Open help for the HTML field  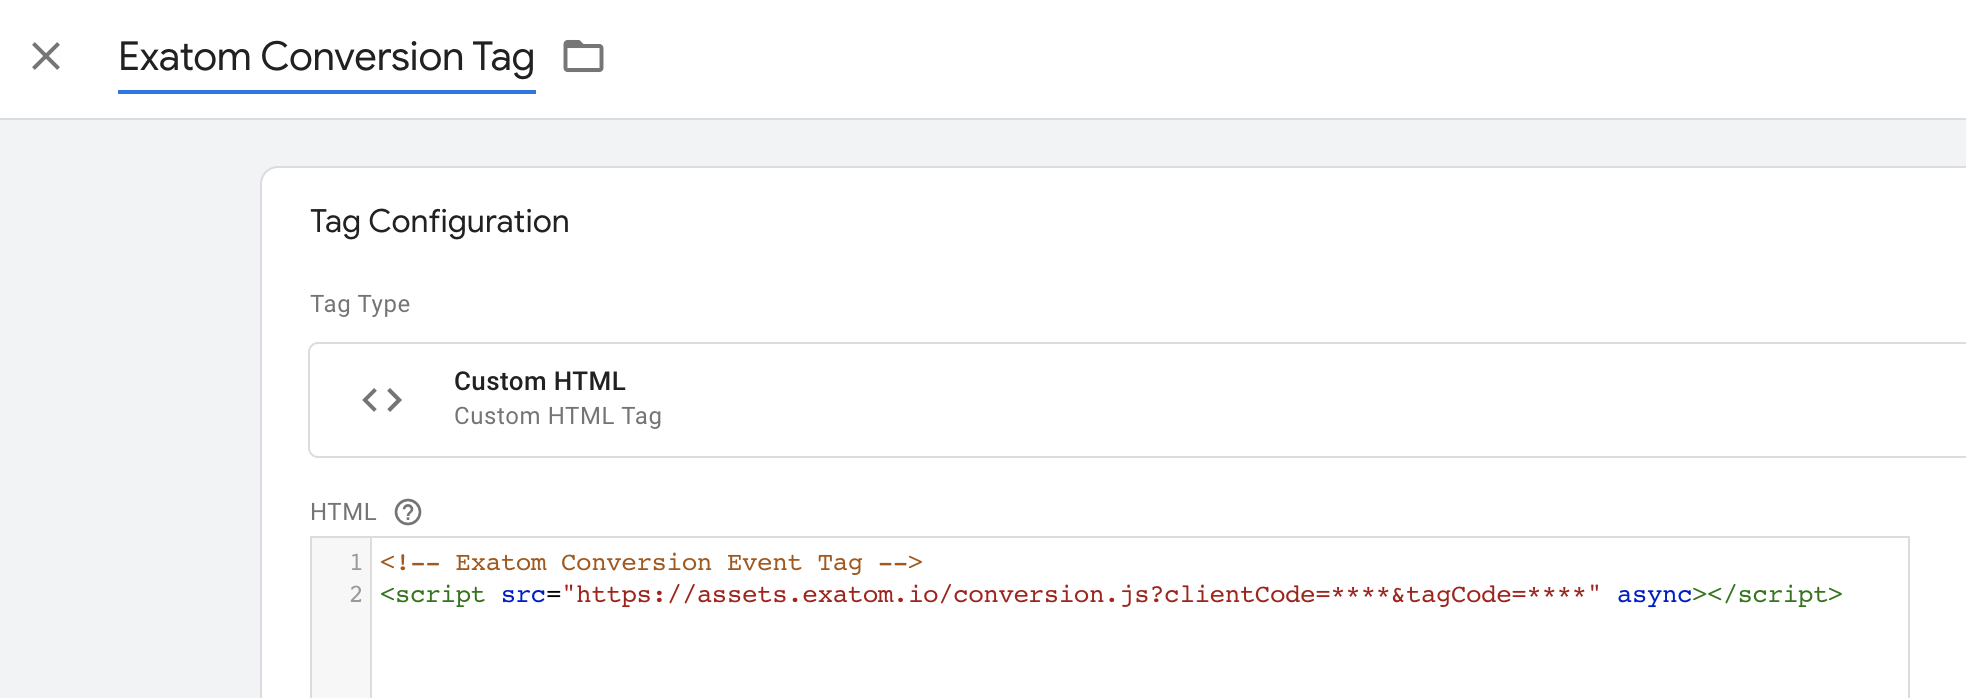pos(408,512)
